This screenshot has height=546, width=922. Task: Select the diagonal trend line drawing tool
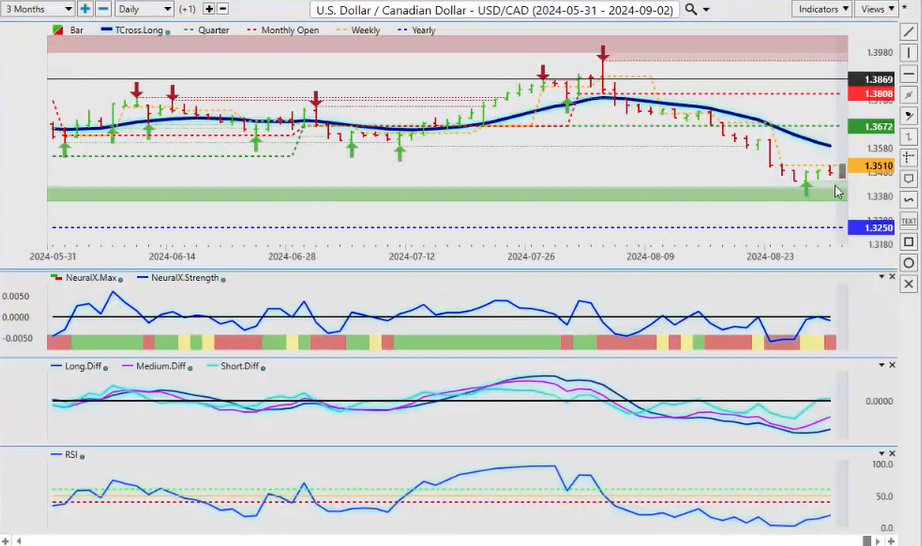pyautogui.click(x=908, y=32)
